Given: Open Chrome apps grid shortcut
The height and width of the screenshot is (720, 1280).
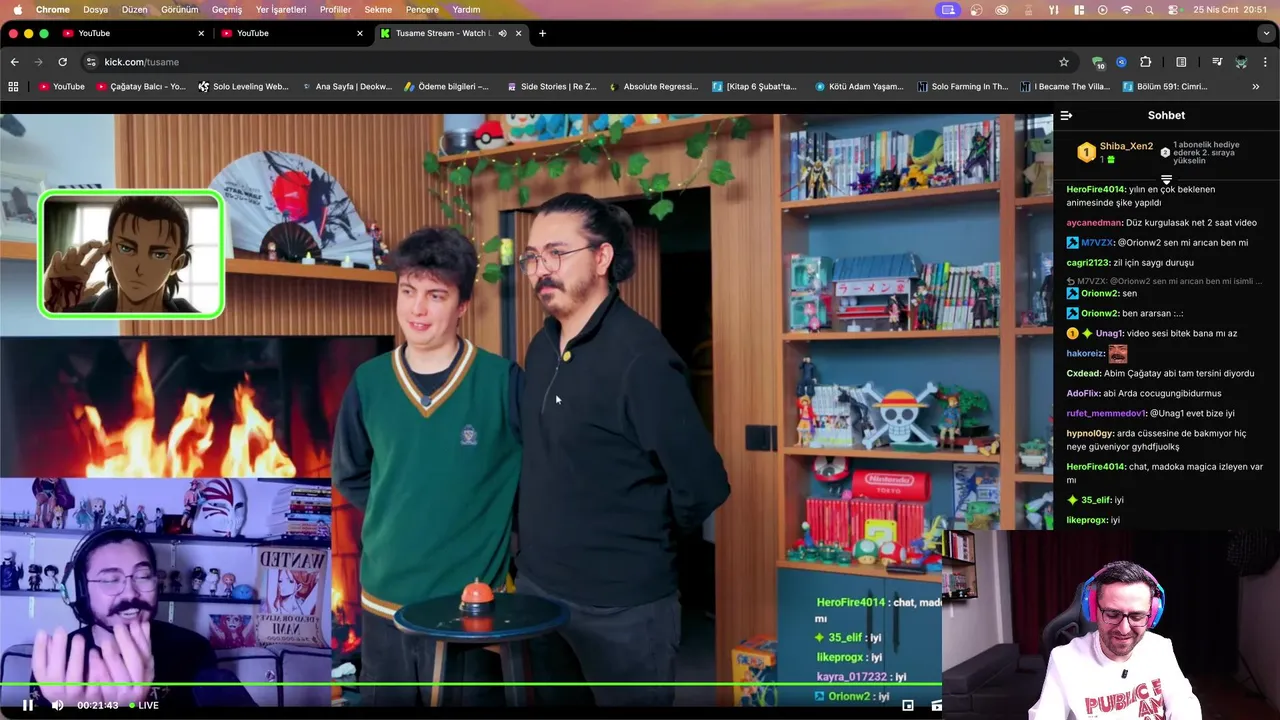Looking at the screenshot, I should pos(13,87).
